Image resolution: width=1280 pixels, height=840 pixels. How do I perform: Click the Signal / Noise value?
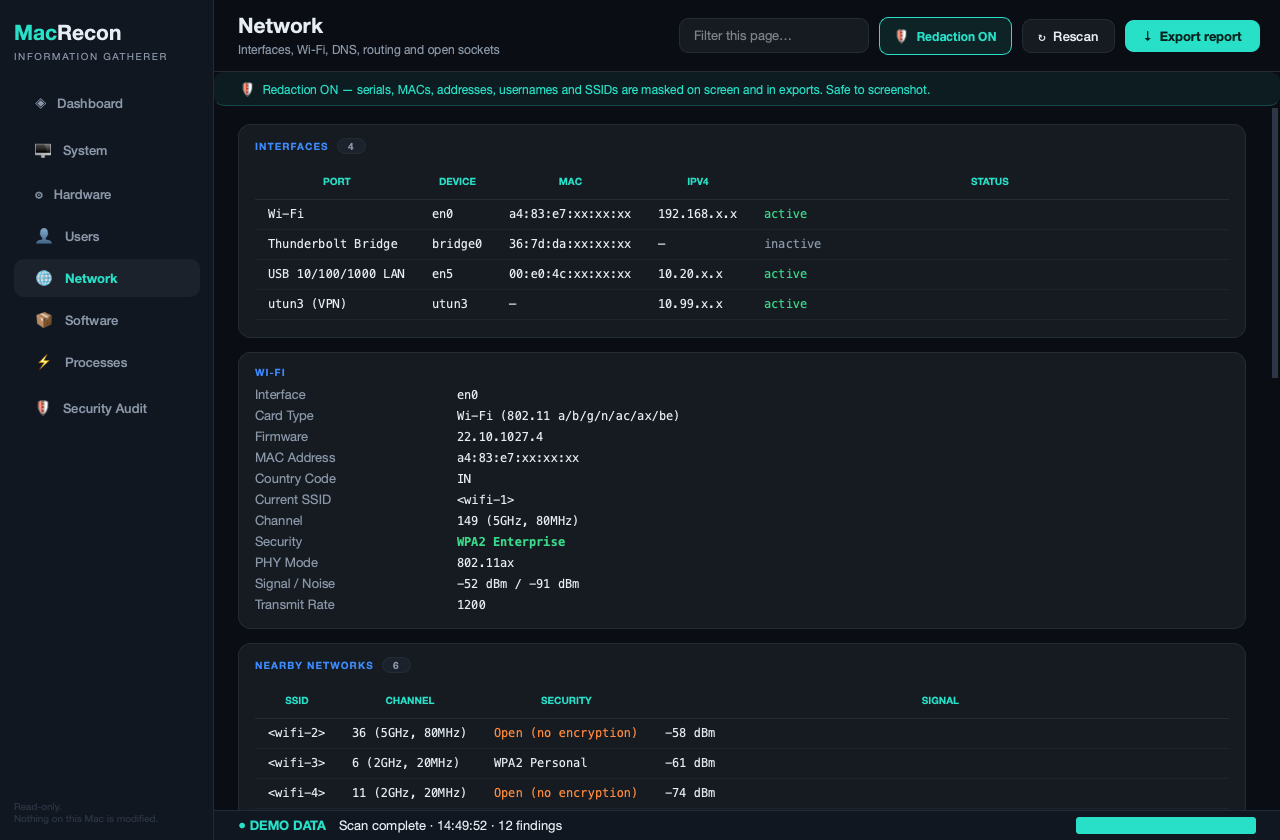[x=518, y=584]
